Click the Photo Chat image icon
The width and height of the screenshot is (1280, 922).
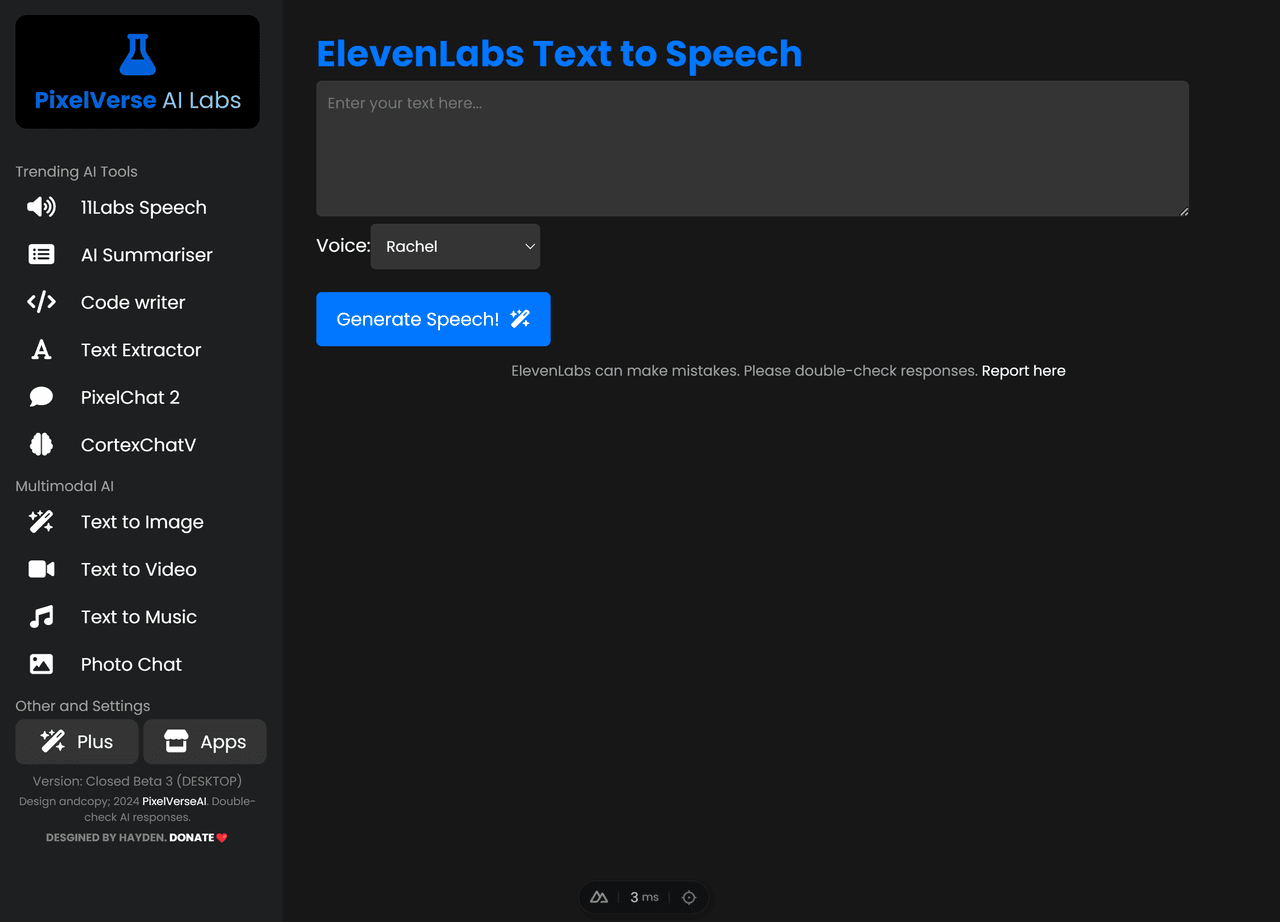[41, 664]
